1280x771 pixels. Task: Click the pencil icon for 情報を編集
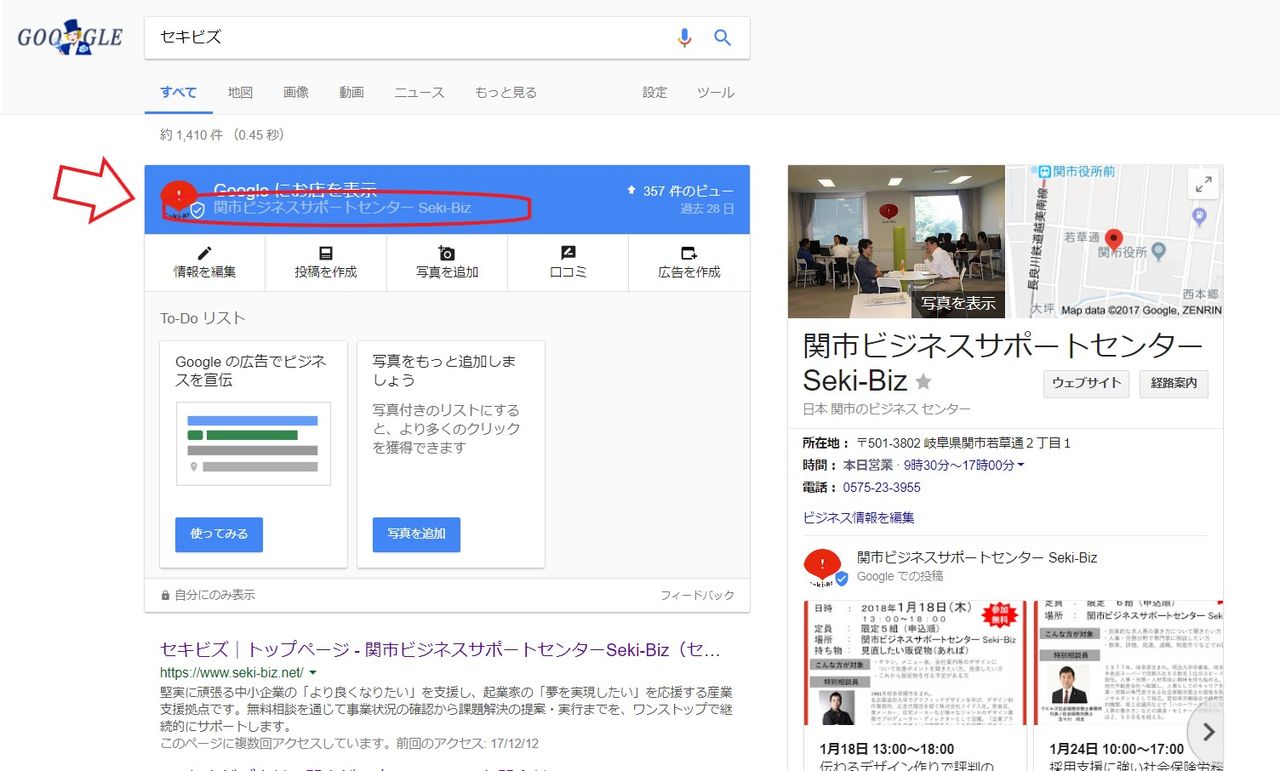(x=205, y=253)
